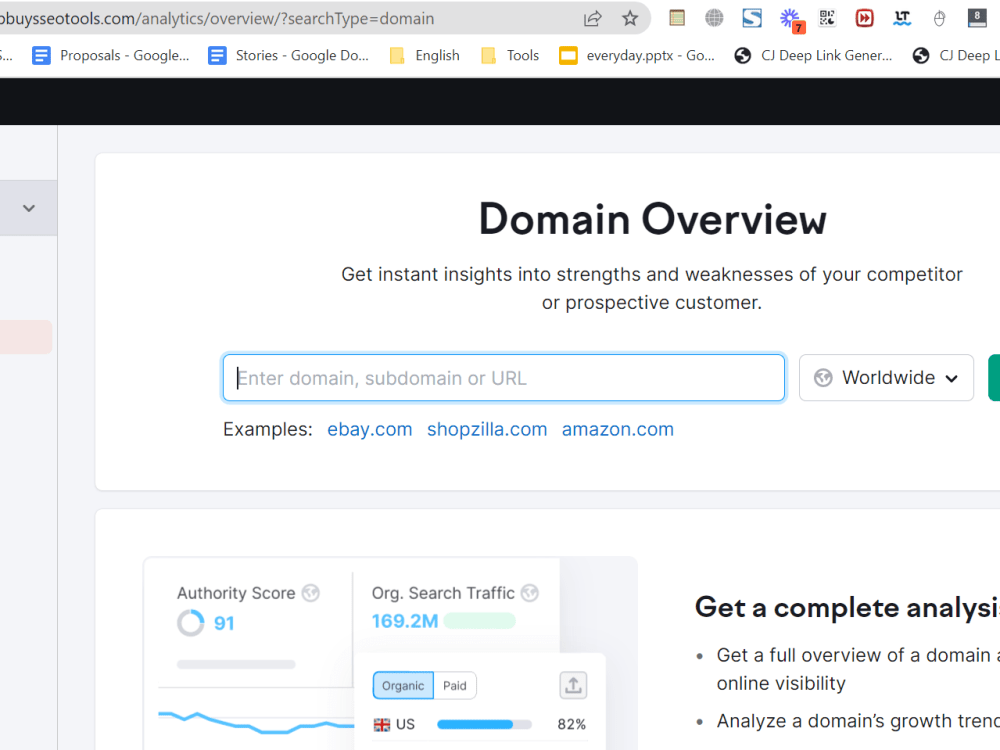
Task: Click the globe icon beside Authority Score
Action: point(311,593)
